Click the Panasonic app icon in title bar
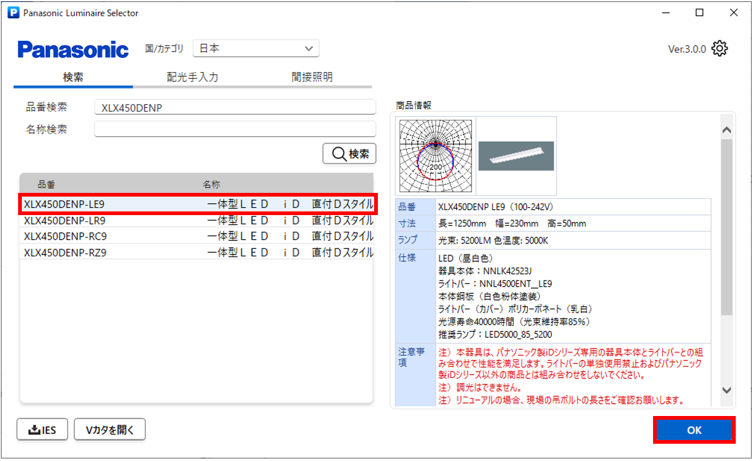Screen dimensions: 755x461 click(13, 13)
